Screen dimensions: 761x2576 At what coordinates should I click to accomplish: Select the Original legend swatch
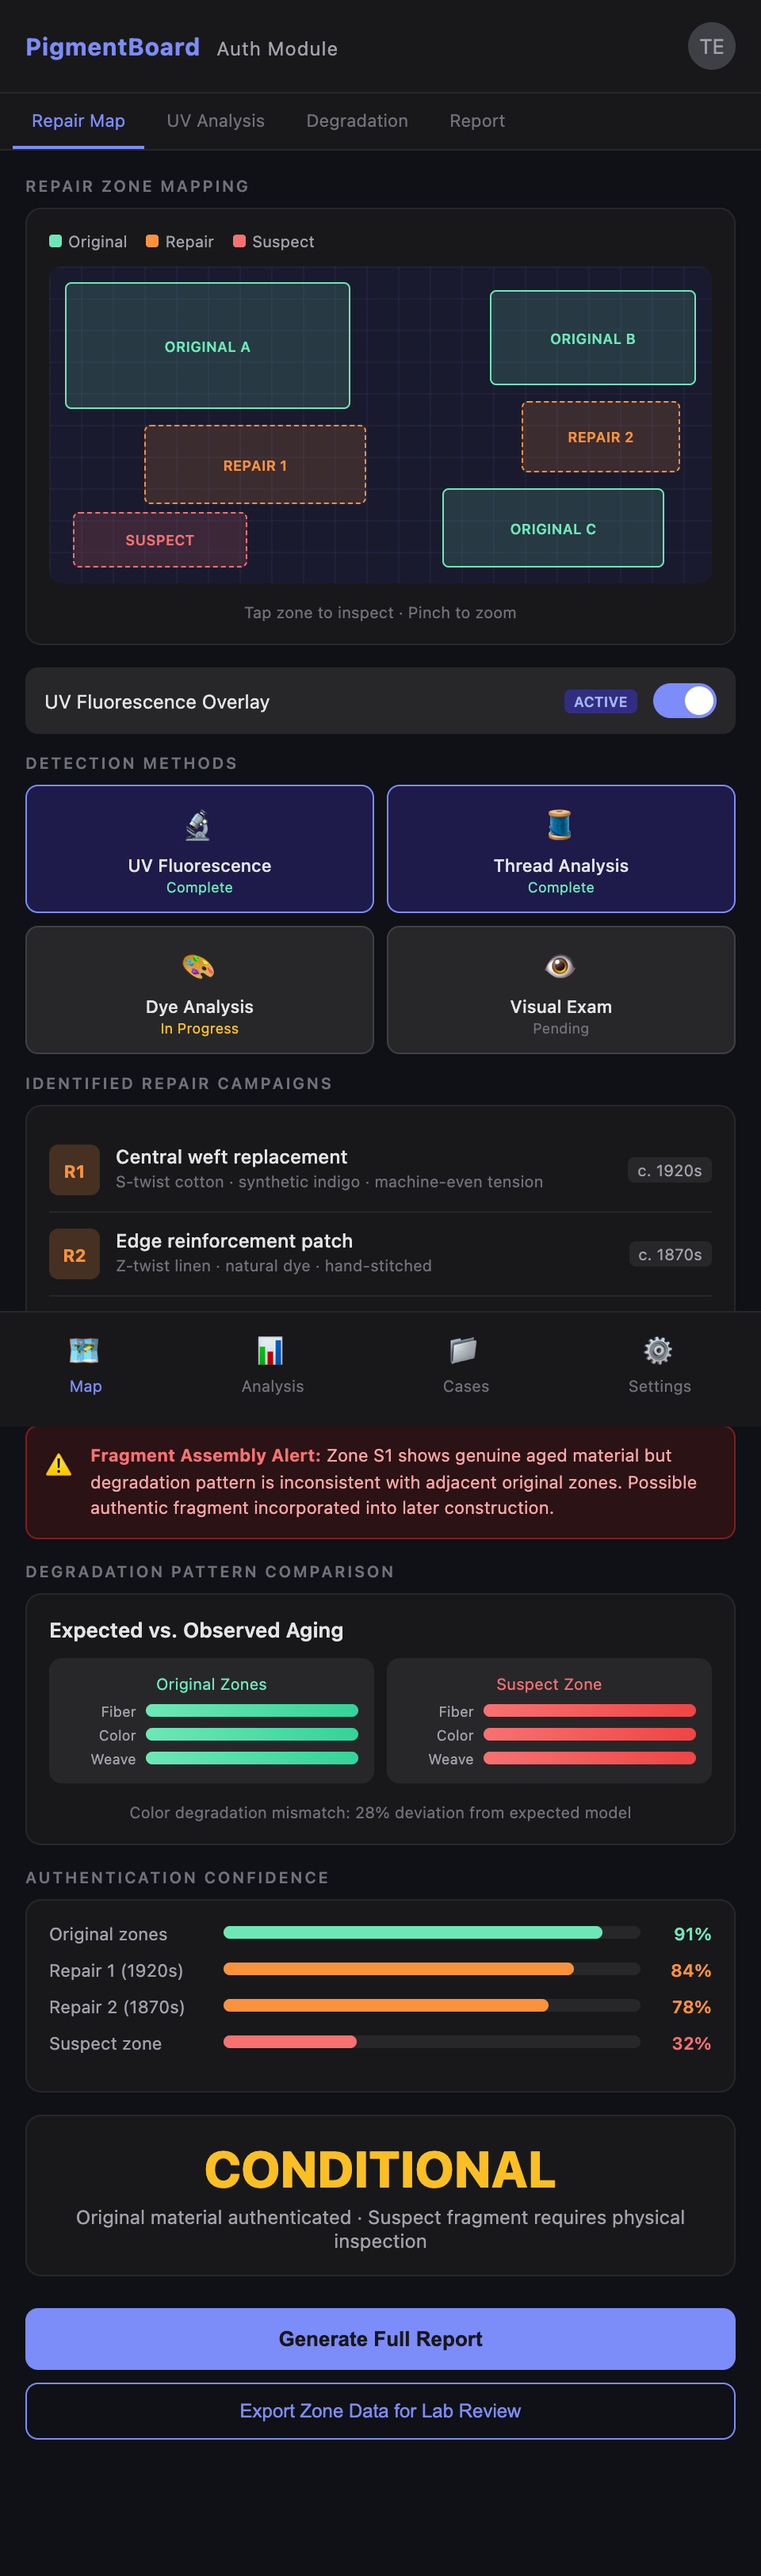click(57, 241)
